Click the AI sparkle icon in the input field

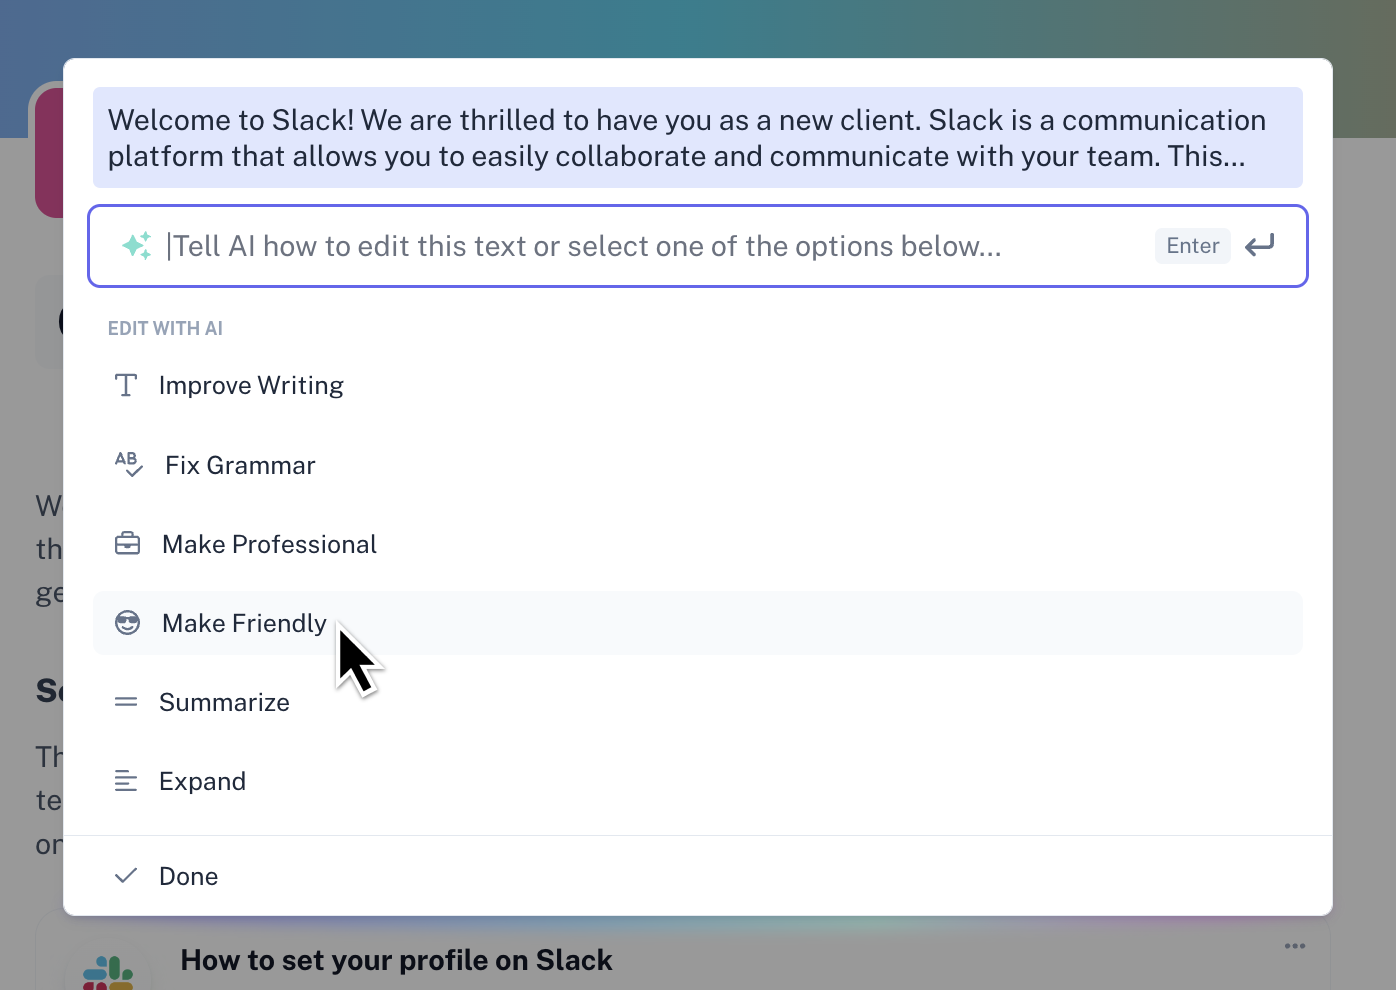tap(136, 245)
